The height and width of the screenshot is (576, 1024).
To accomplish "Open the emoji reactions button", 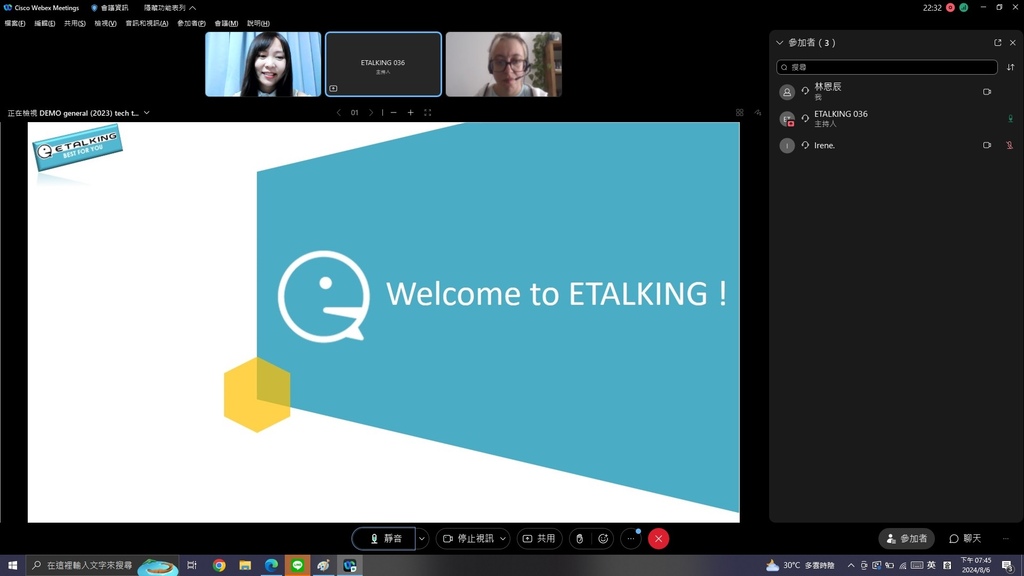I will 603,539.
